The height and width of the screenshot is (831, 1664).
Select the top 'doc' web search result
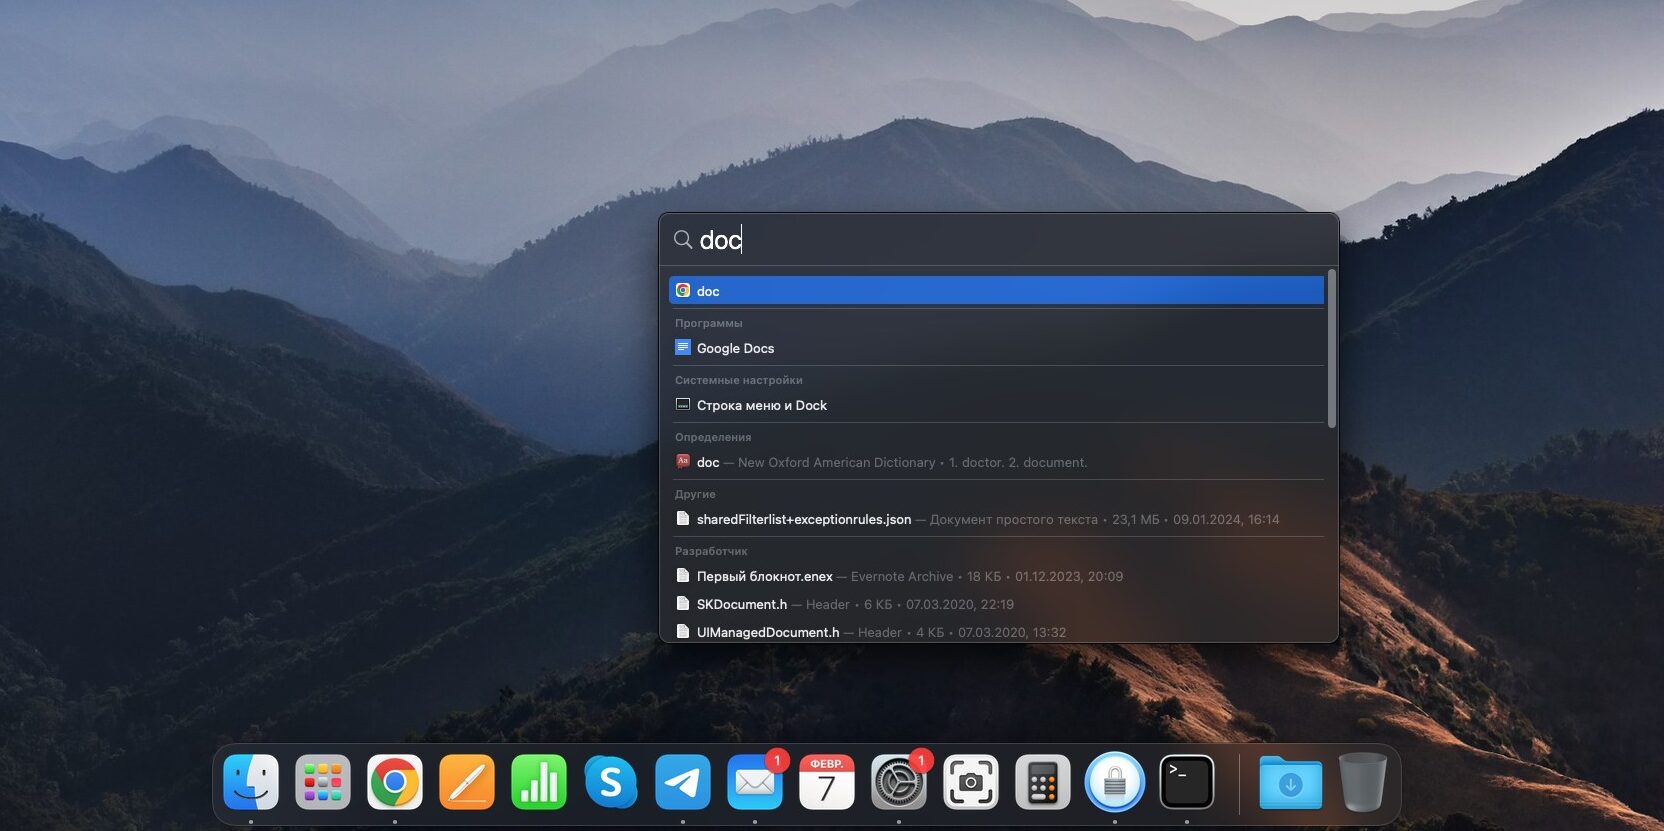996,291
